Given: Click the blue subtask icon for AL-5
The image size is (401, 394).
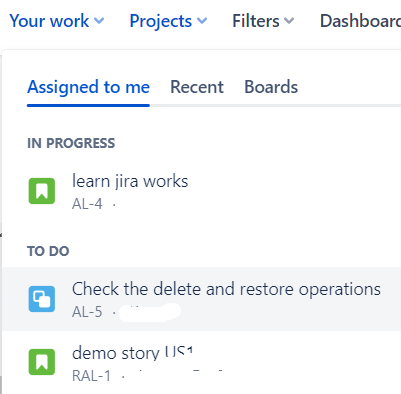Looking at the screenshot, I should tap(42, 299).
